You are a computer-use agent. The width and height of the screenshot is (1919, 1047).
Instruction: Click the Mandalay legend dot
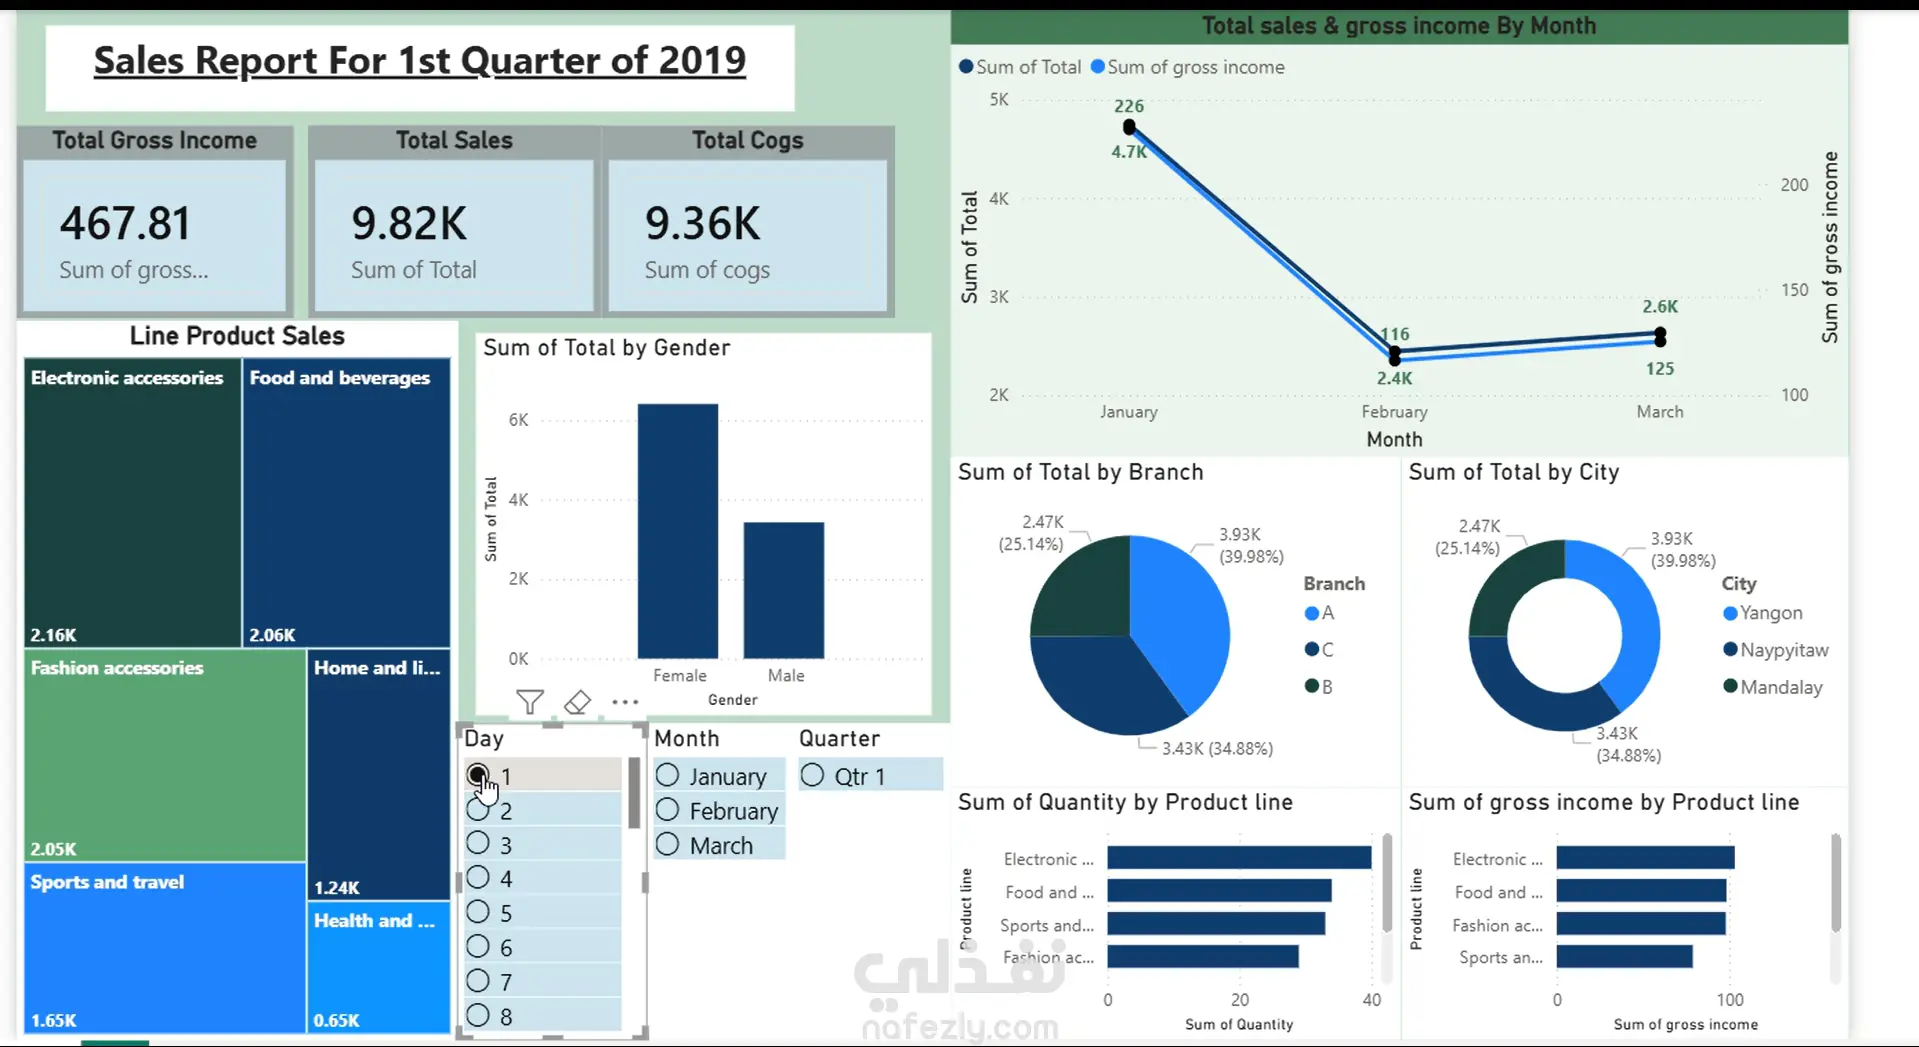[1730, 686]
